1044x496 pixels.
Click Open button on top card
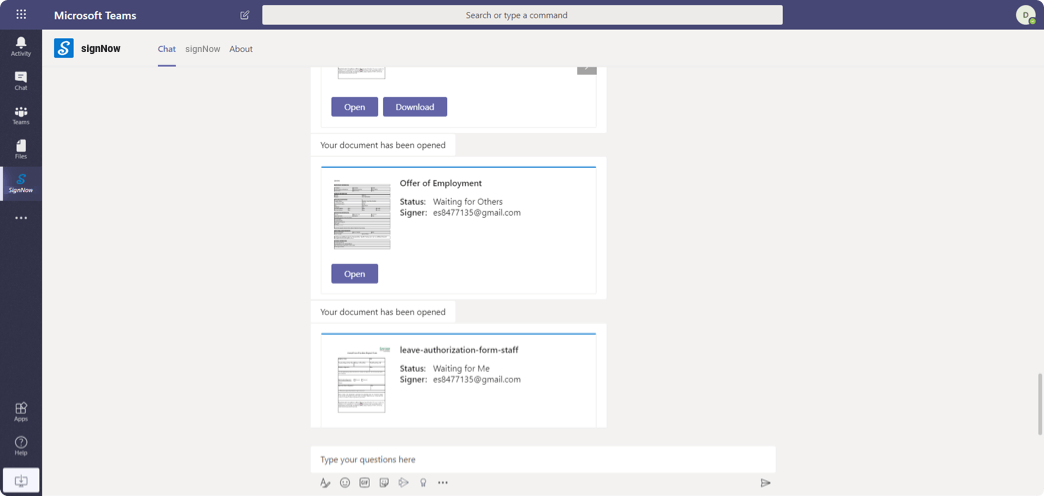click(354, 107)
